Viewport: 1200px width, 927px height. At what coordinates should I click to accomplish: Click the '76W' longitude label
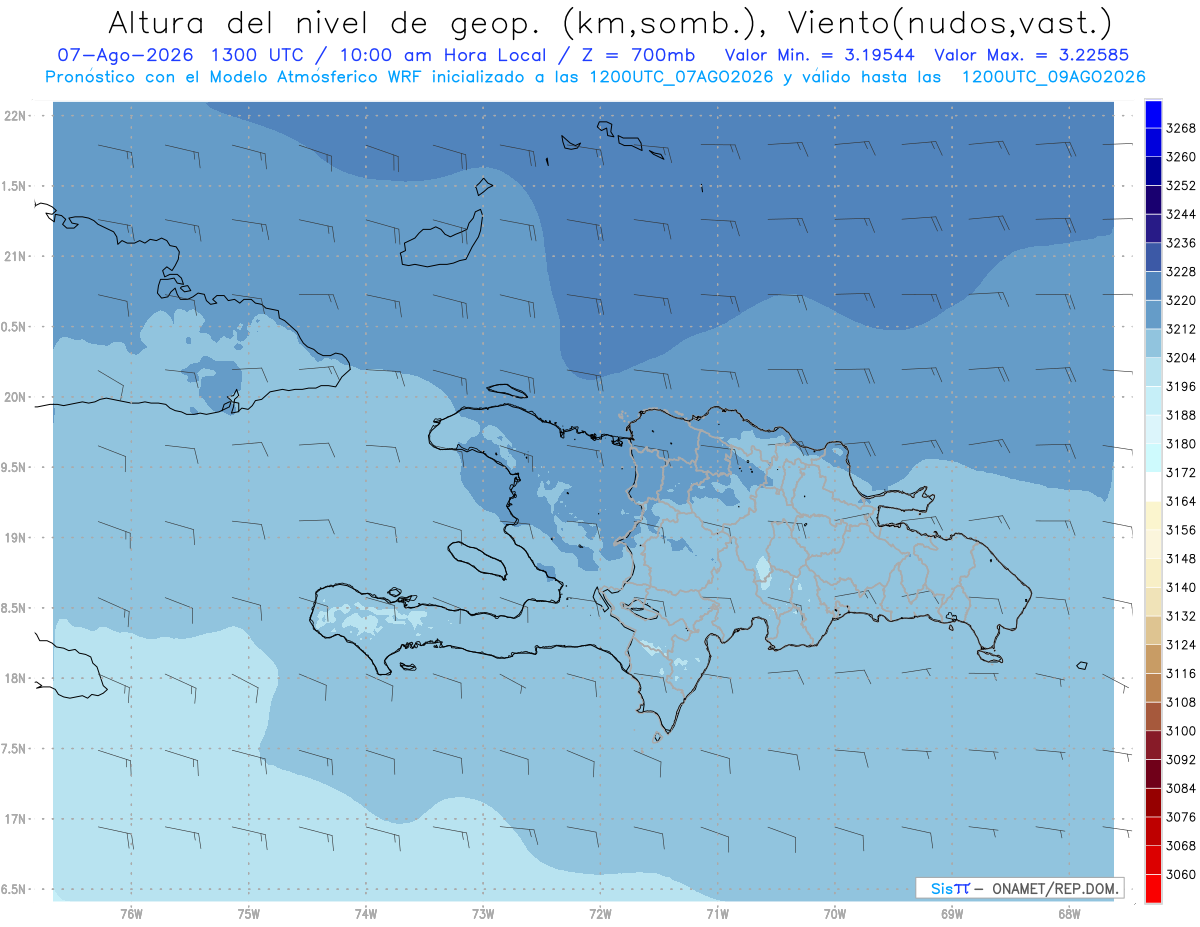(x=131, y=913)
